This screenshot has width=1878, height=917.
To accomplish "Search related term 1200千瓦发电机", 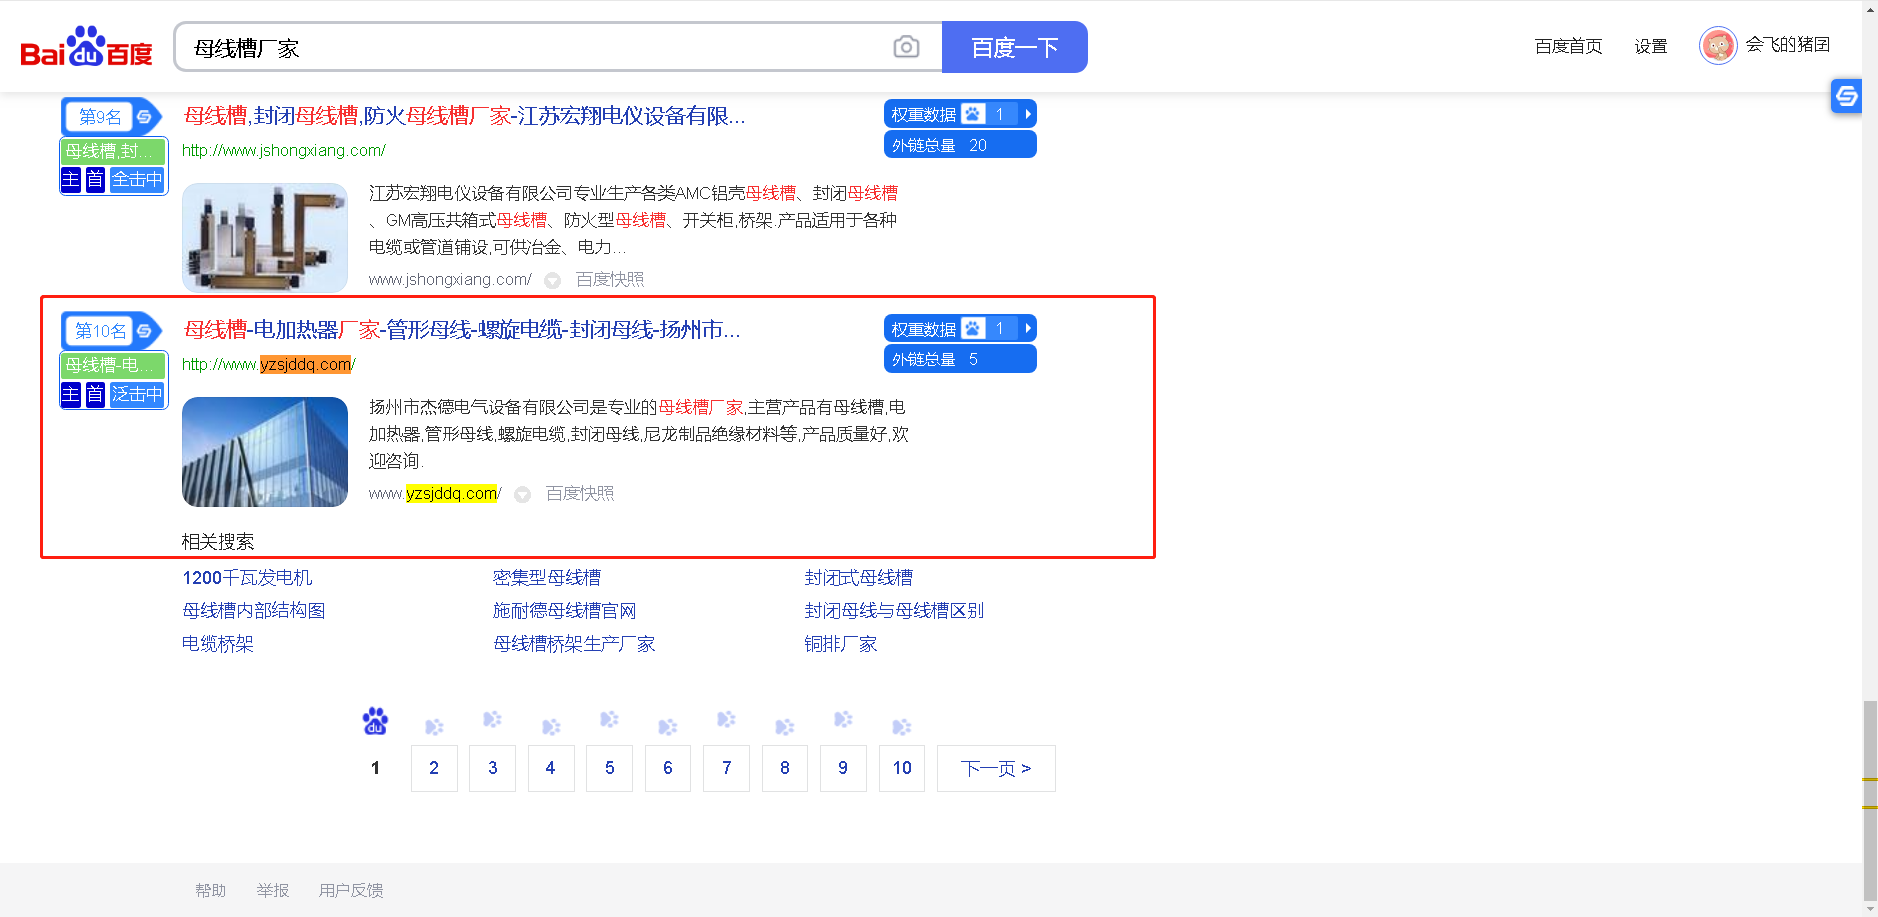I will (x=247, y=578).
